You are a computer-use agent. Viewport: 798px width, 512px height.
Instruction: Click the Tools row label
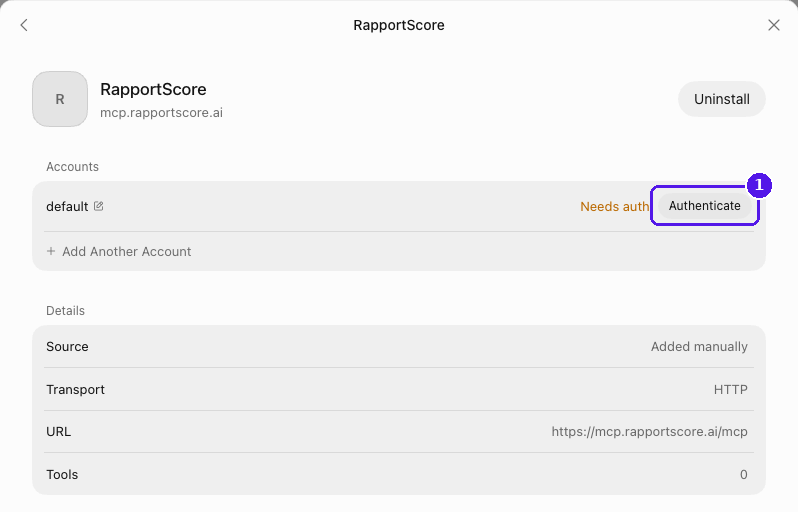62,474
